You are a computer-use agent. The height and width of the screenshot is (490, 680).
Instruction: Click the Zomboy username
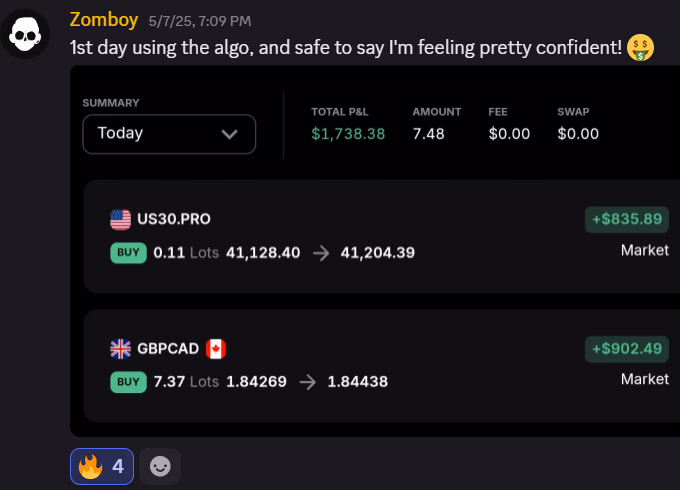(105, 19)
